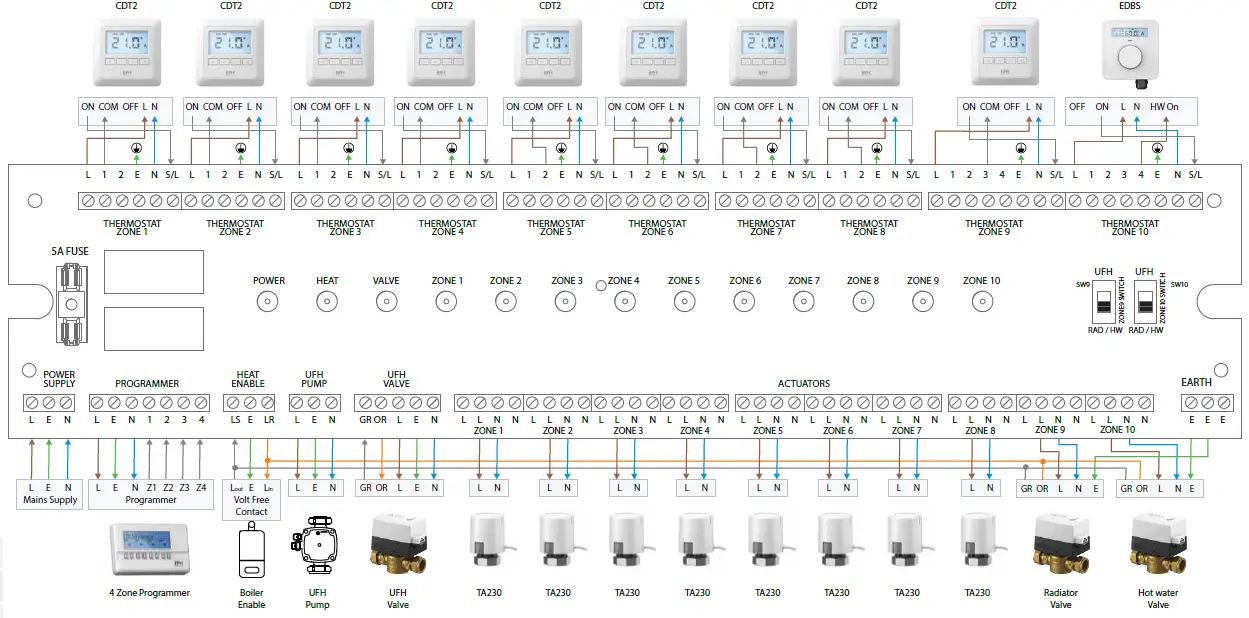This screenshot has height=618, width=1249.
Task: Toggle the SW10 Zone 10 UFH/RAD switch
Action: [1145, 301]
